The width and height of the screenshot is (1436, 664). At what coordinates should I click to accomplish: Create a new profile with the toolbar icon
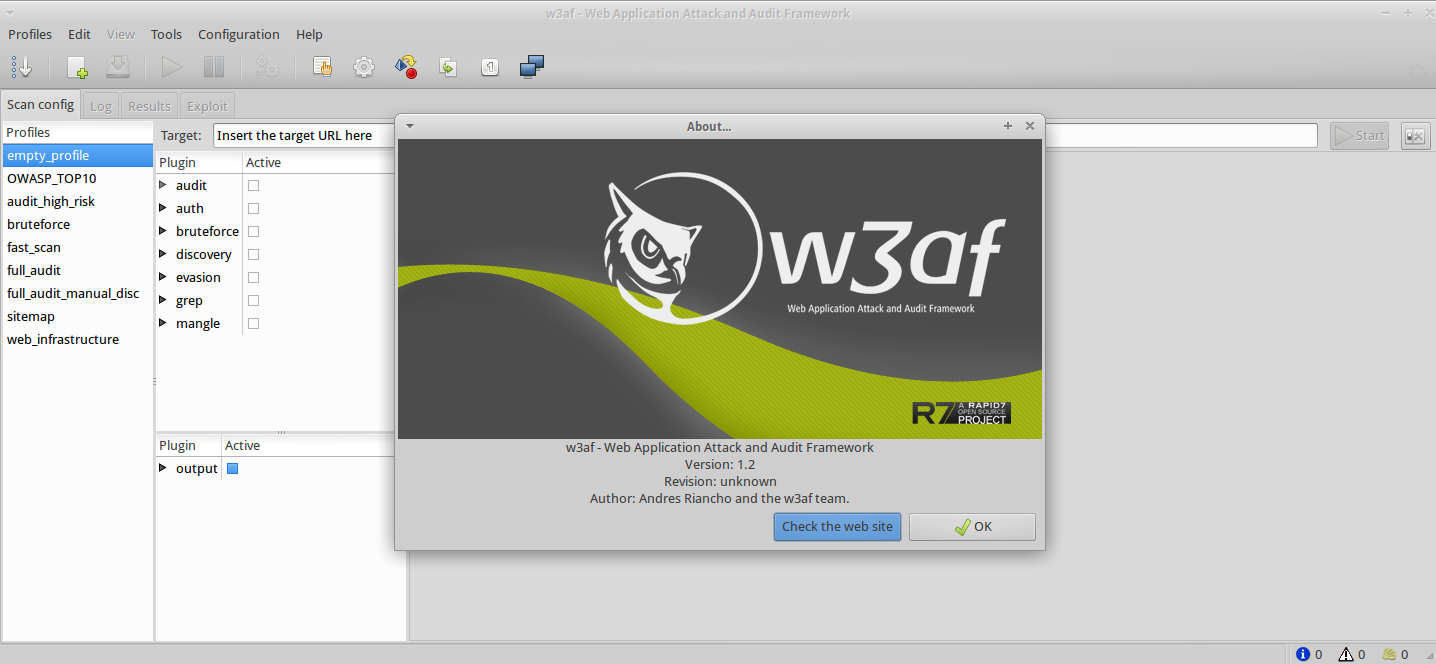(76, 67)
